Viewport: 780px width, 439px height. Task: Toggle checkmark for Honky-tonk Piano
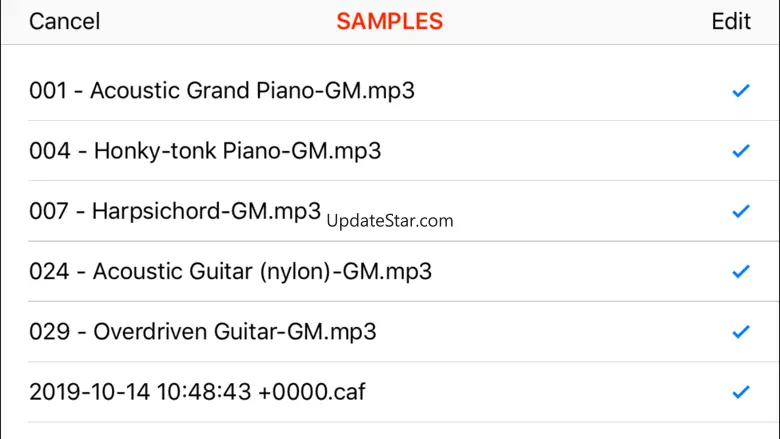741,151
